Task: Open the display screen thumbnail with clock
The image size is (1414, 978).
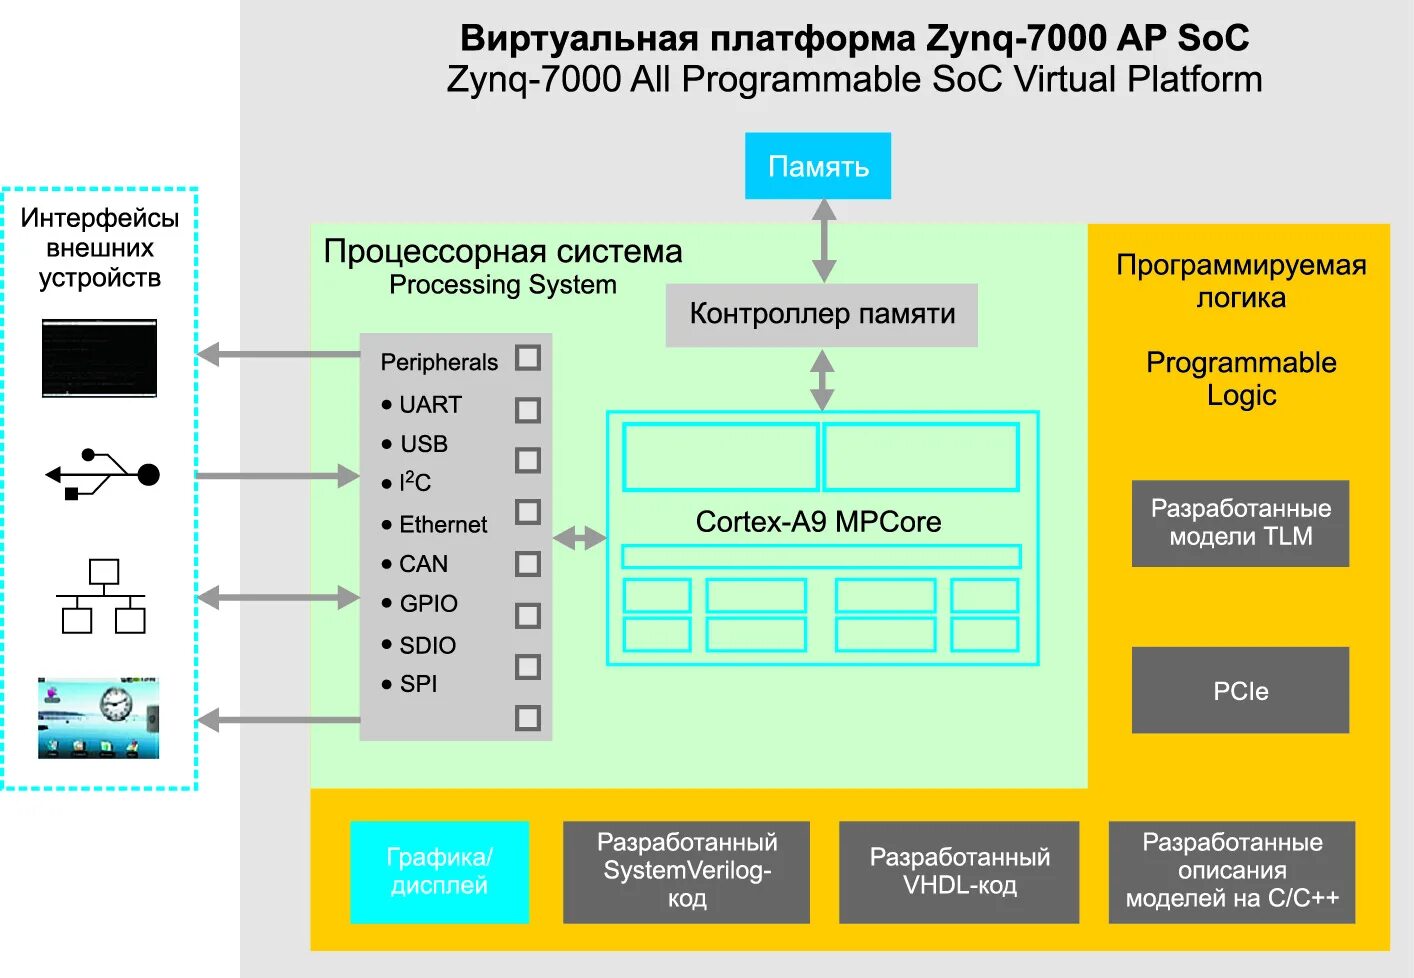Action: 98,718
